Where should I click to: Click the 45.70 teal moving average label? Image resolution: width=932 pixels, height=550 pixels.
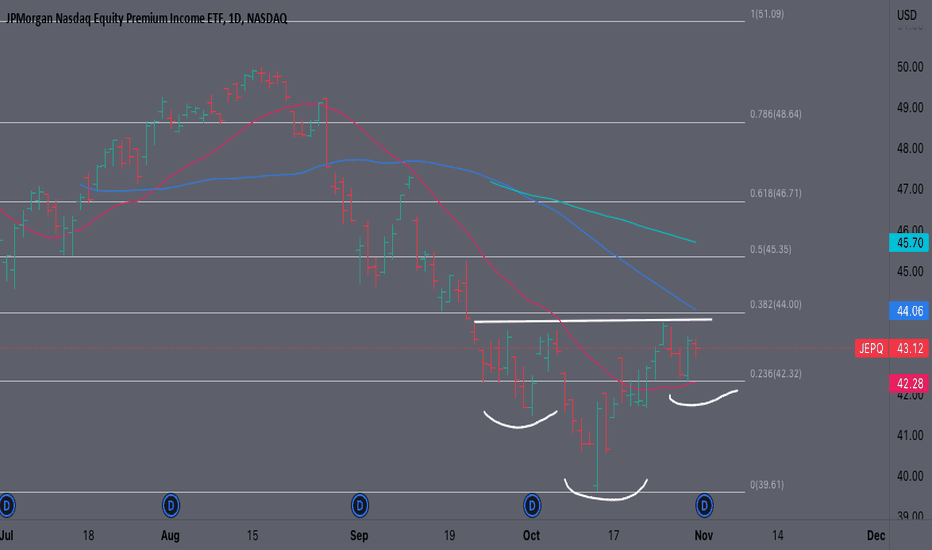(909, 243)
